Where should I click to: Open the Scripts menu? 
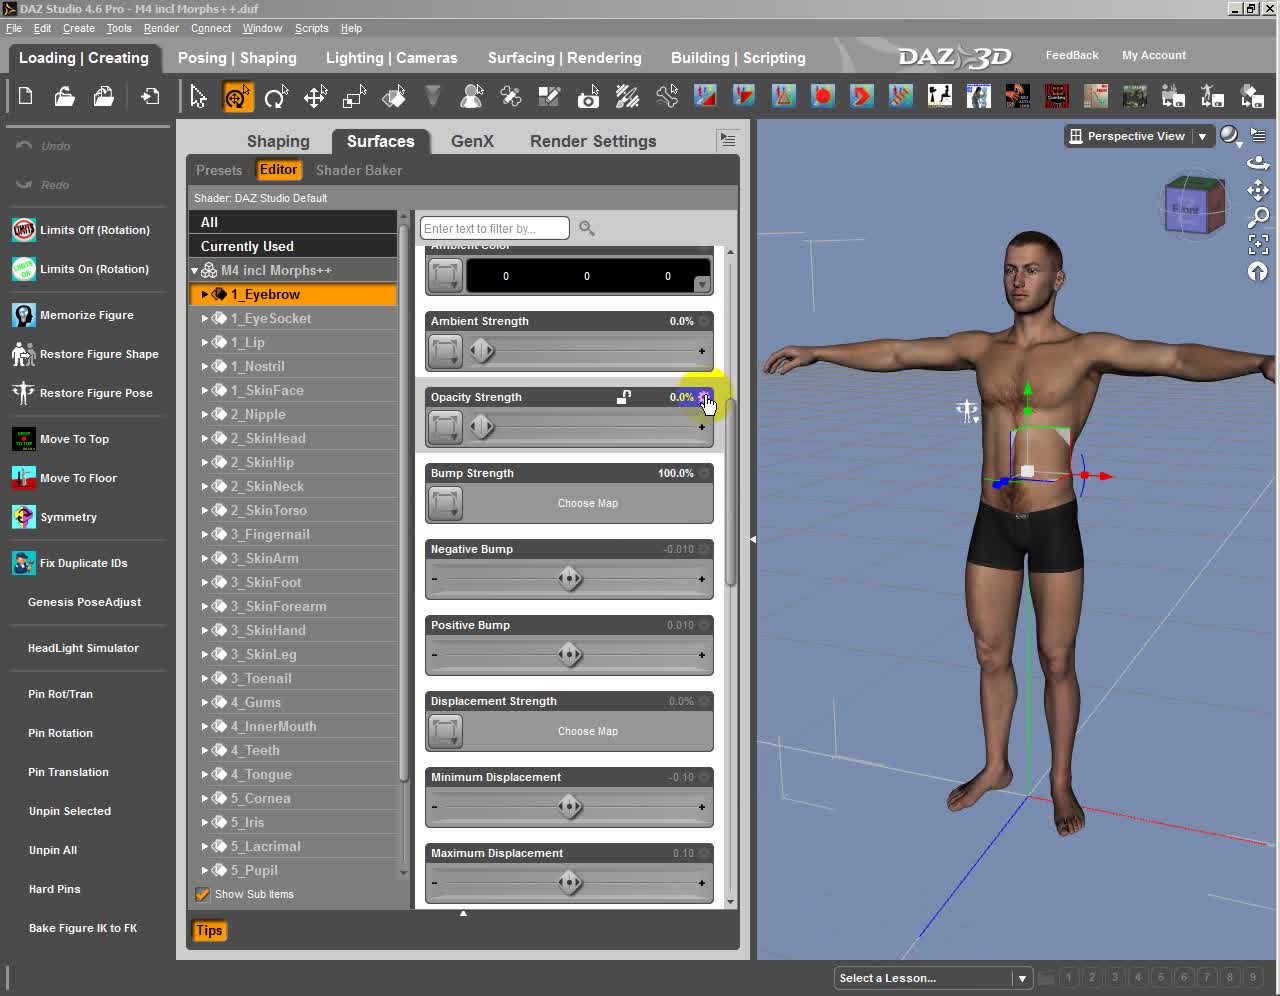tap(311, 28)
